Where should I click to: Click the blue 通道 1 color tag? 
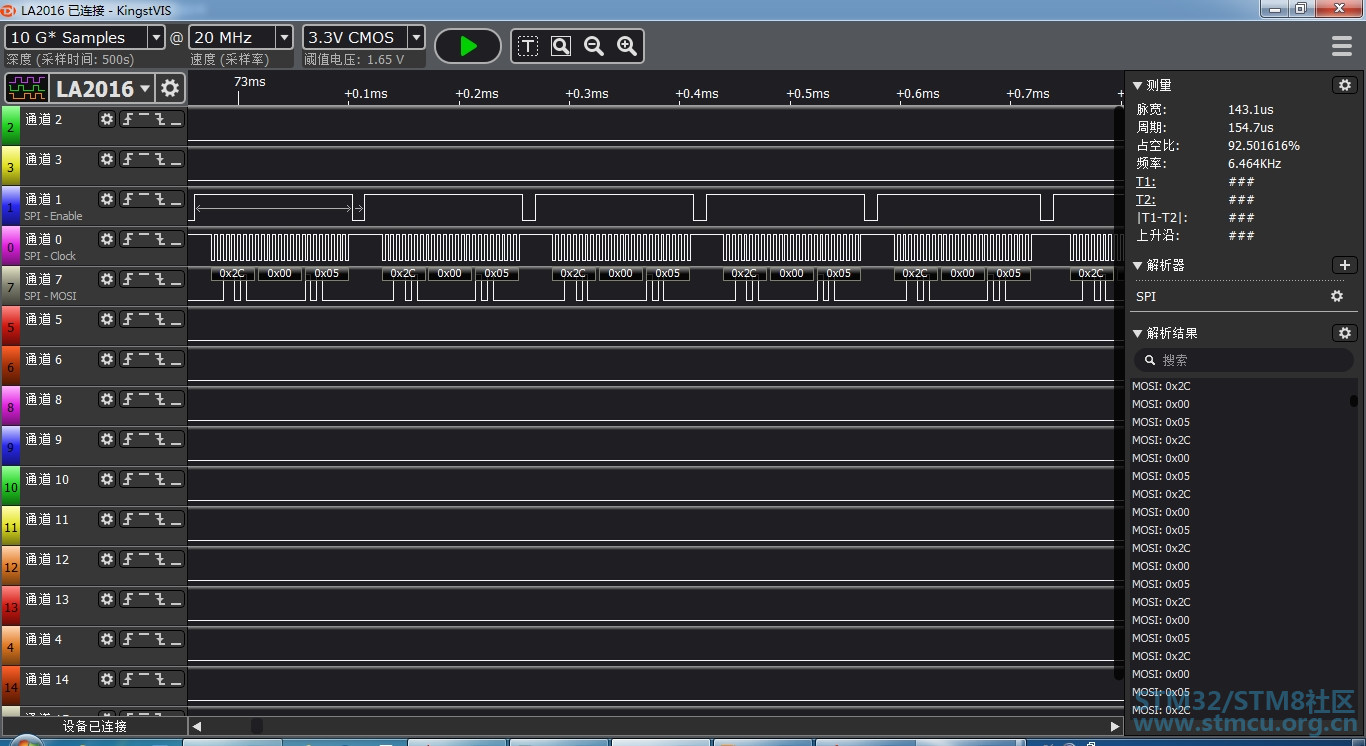pyautogui.click(x=11, y=205)
